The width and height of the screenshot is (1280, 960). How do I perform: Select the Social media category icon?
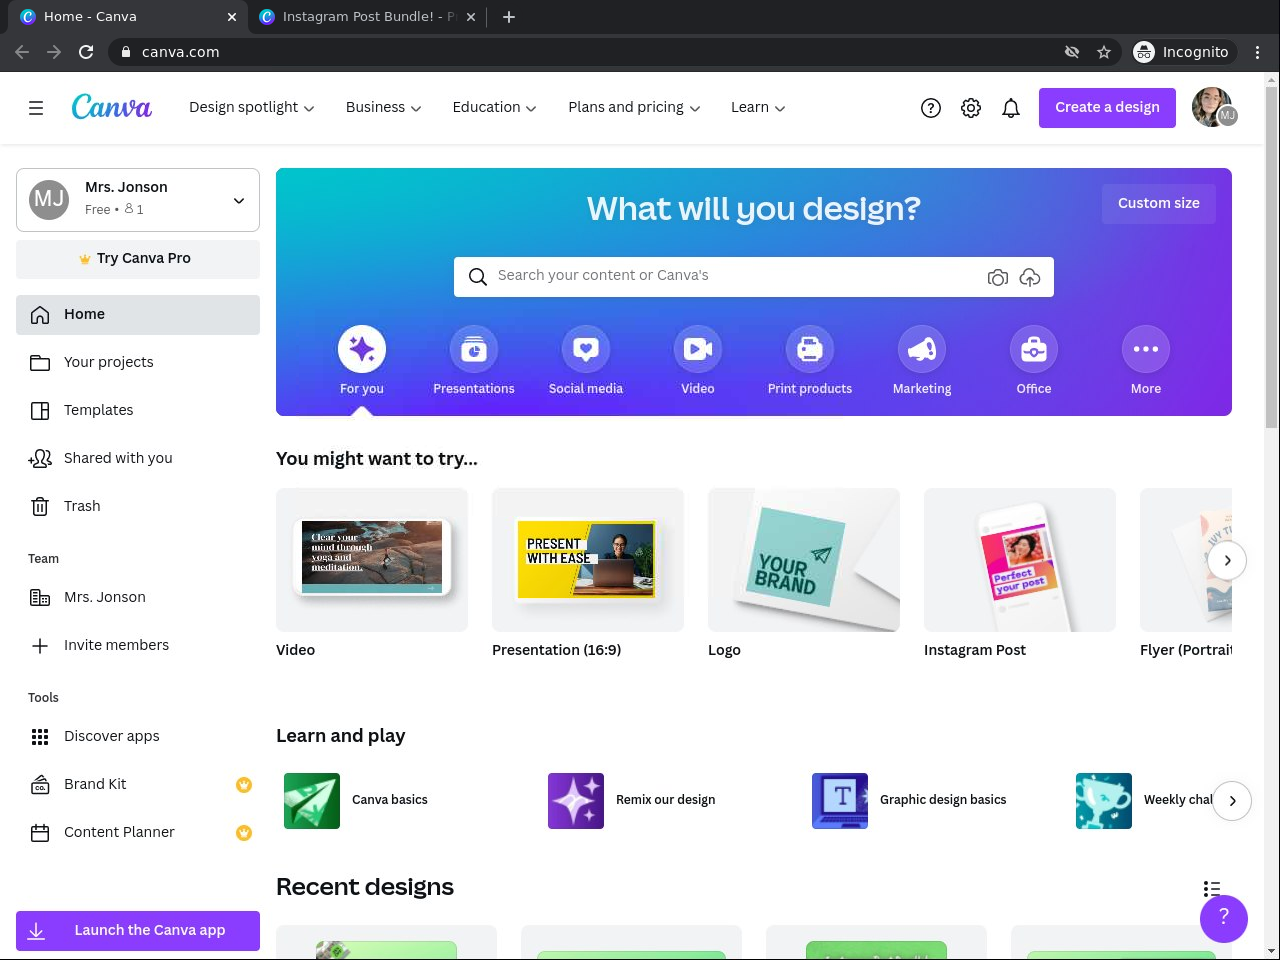[x=586, y=349]
